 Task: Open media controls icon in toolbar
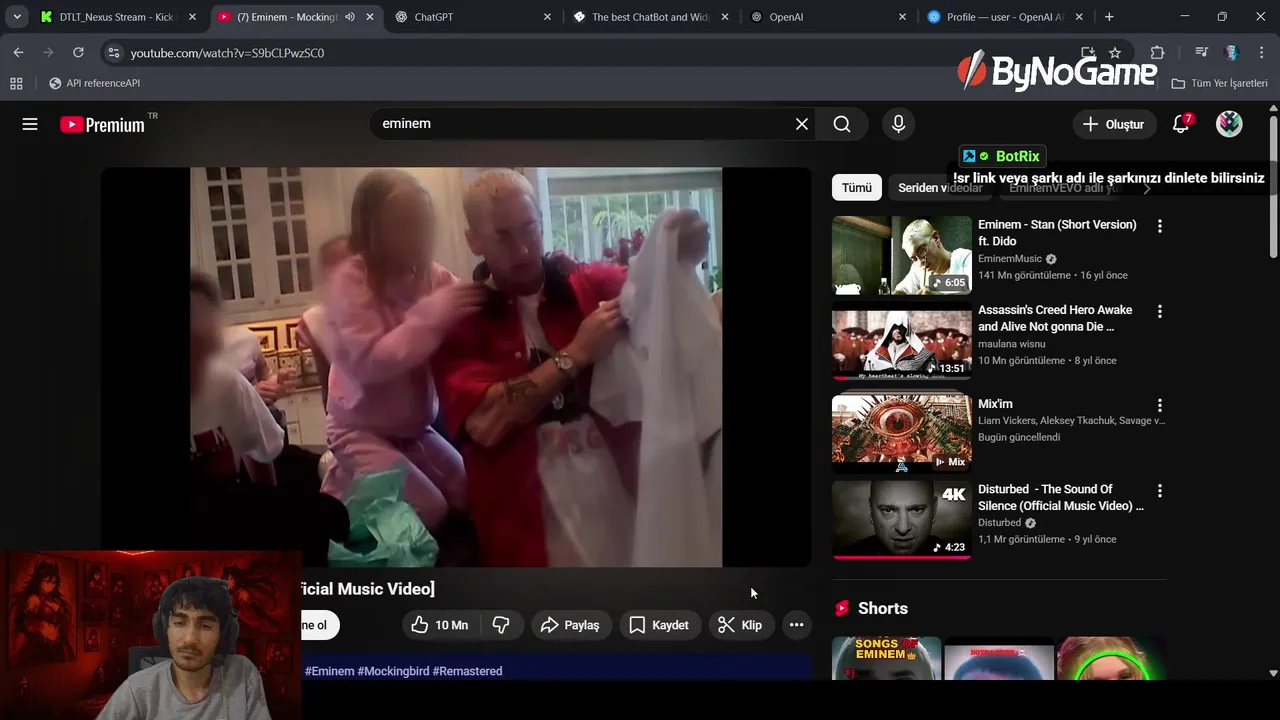(x=1201, y=52)
